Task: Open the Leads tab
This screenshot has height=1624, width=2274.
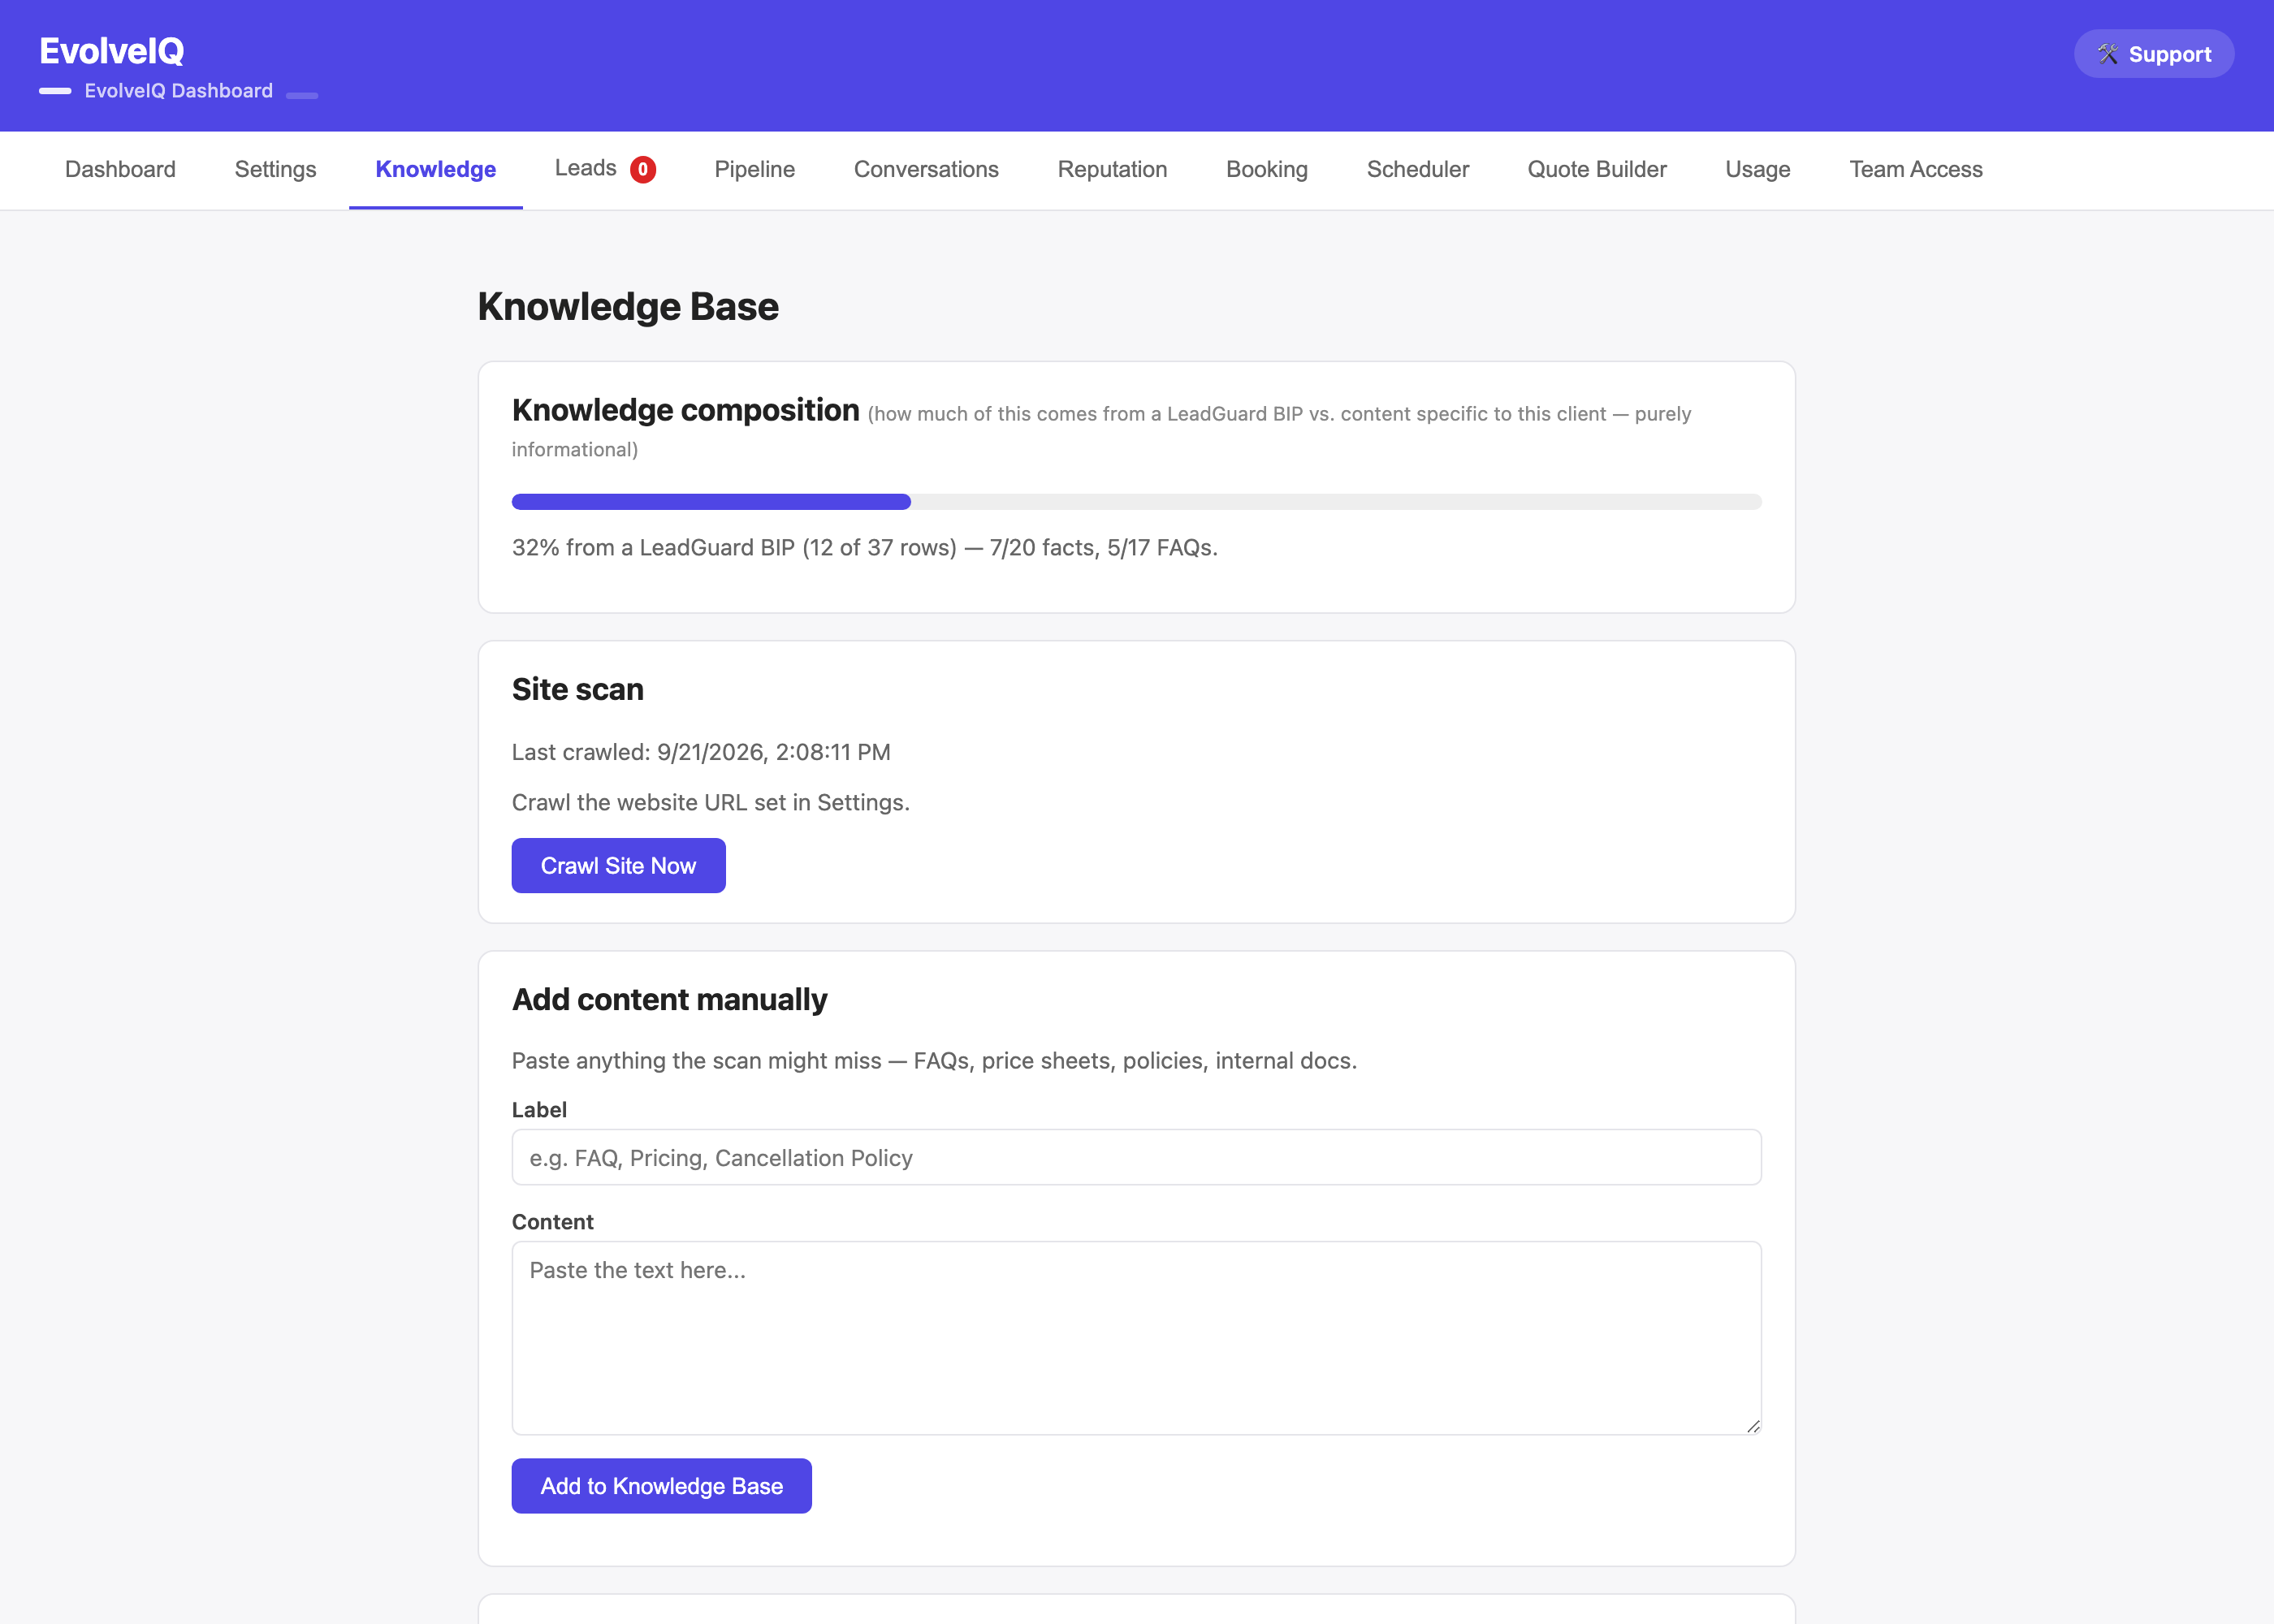Action: (x=604, y=169)
